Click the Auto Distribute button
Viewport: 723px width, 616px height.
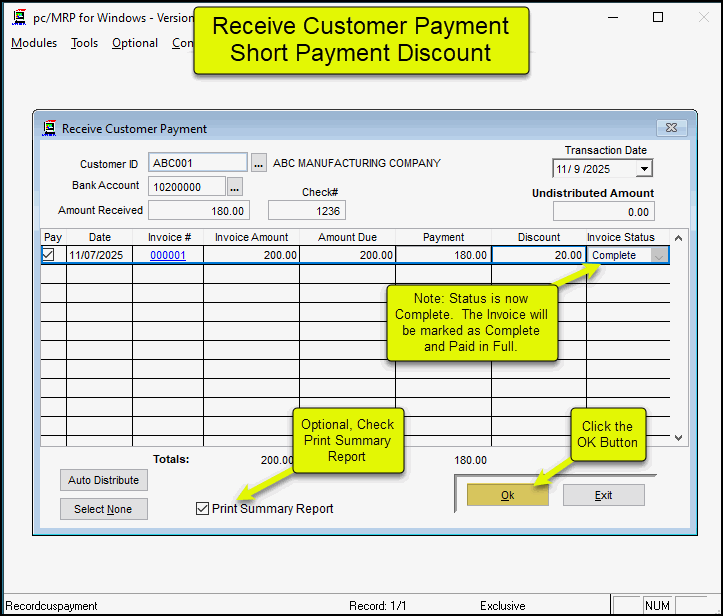[x=103, y=480]
